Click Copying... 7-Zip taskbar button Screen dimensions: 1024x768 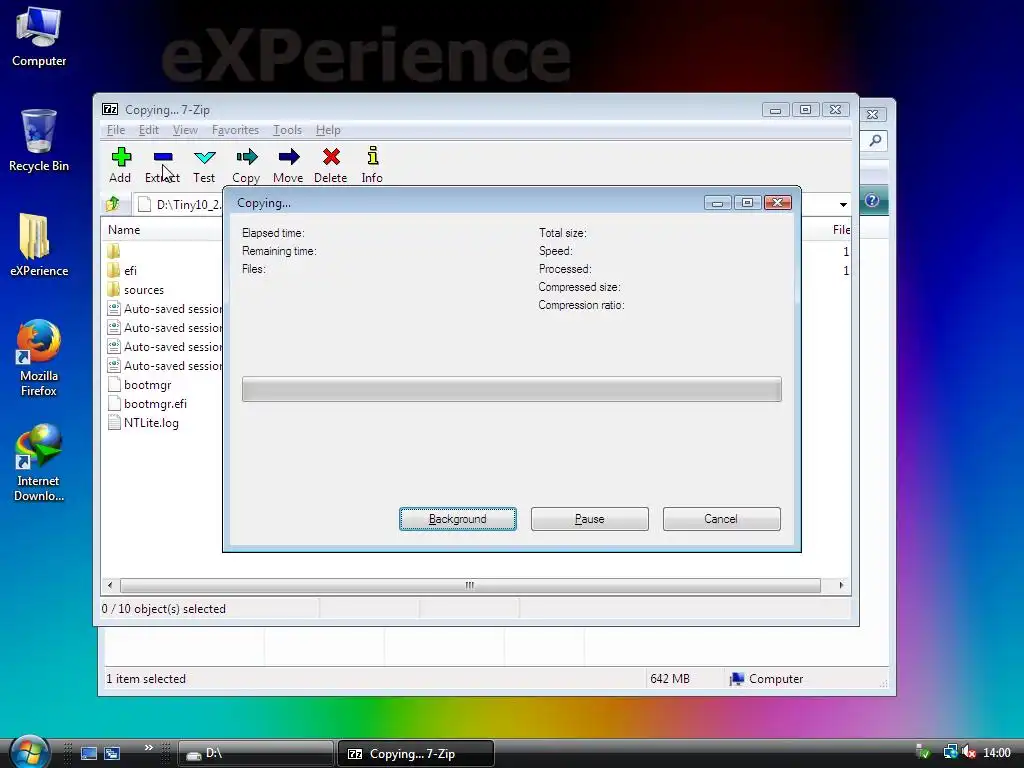tap(415, 754)
